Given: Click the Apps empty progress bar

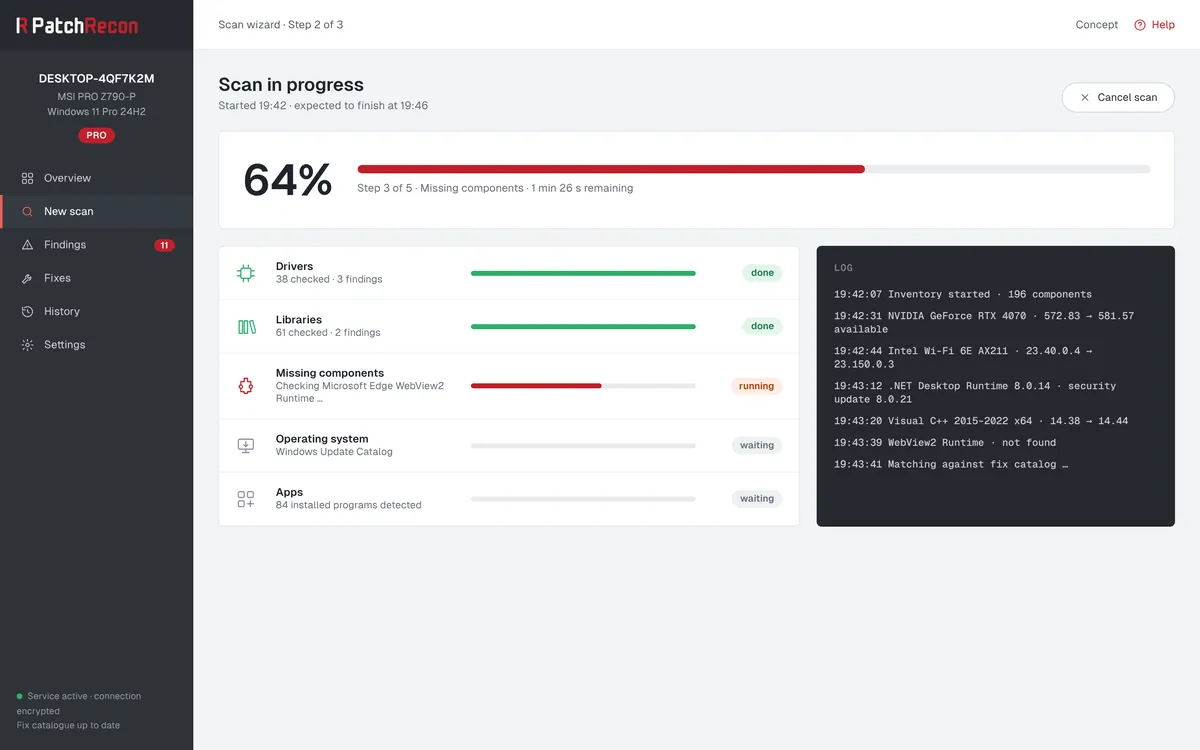Looking at the screenshot, I should pos(583,499).
